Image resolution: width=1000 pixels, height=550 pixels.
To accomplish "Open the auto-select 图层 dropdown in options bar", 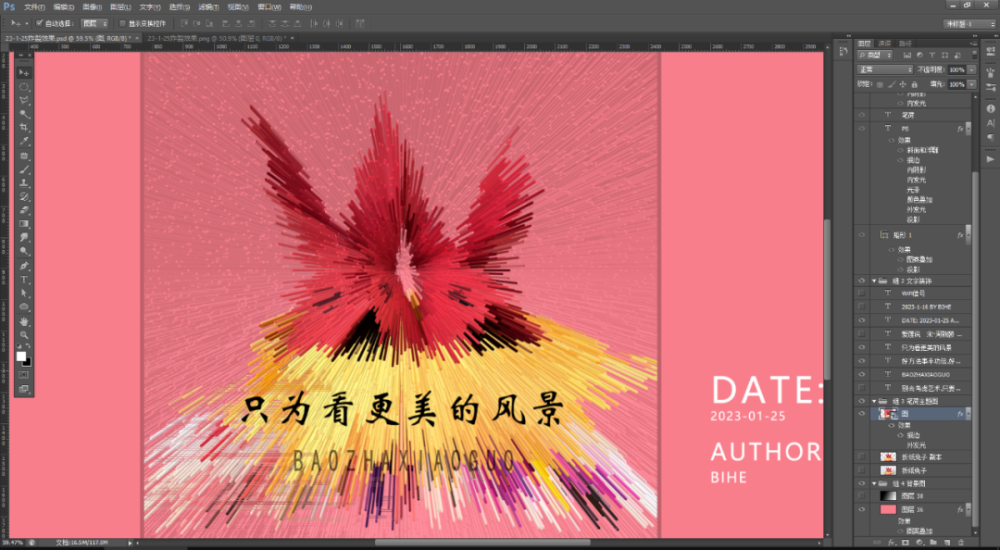I will point(94,24).
